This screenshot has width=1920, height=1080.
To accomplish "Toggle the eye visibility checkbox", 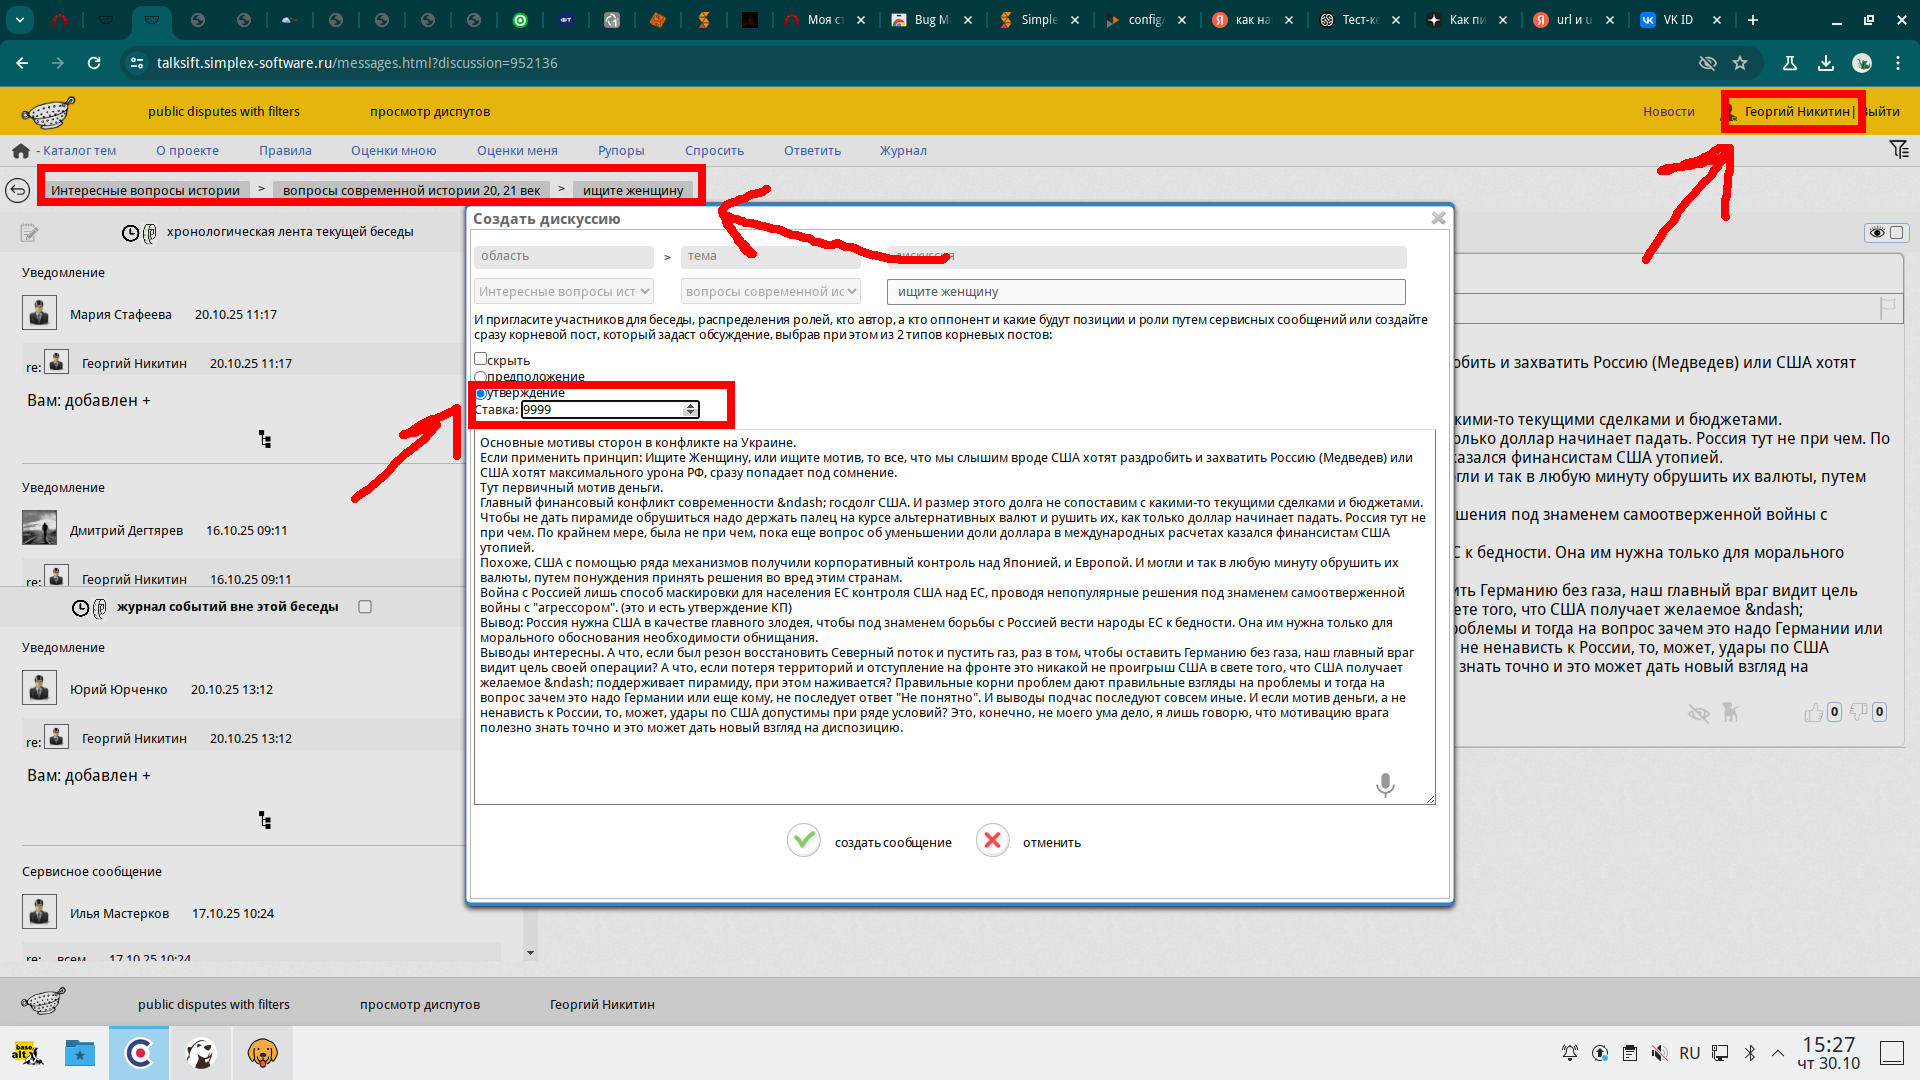I will pyautogui.click(x=1896, y=233).
